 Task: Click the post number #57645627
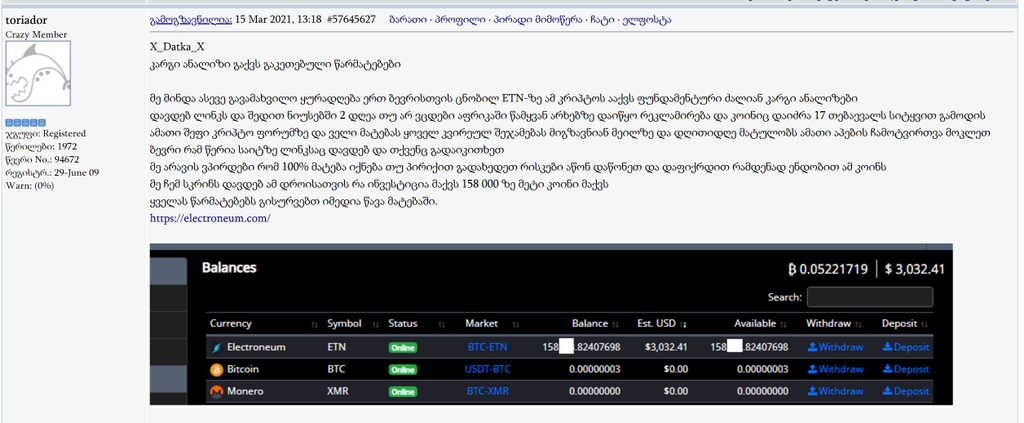pos(351,20)
